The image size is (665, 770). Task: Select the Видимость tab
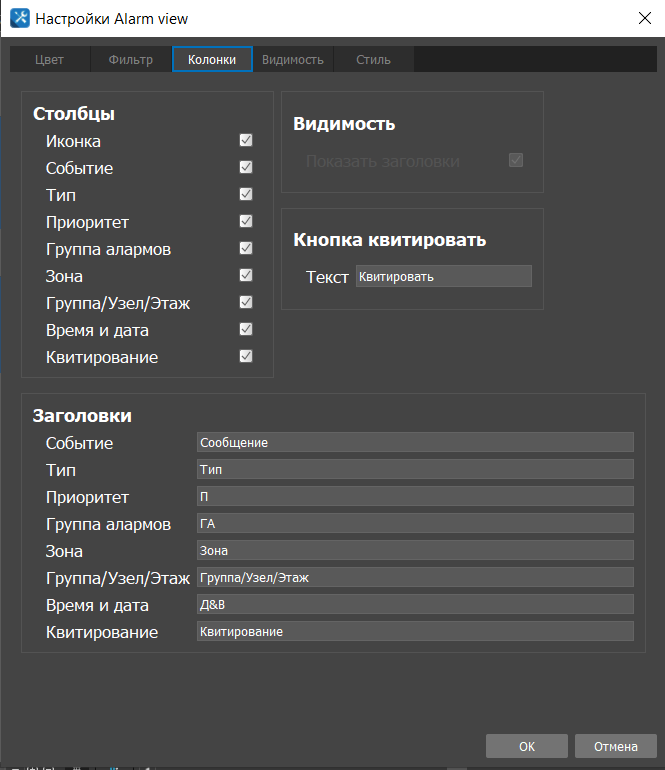click(x=293, y=60)
